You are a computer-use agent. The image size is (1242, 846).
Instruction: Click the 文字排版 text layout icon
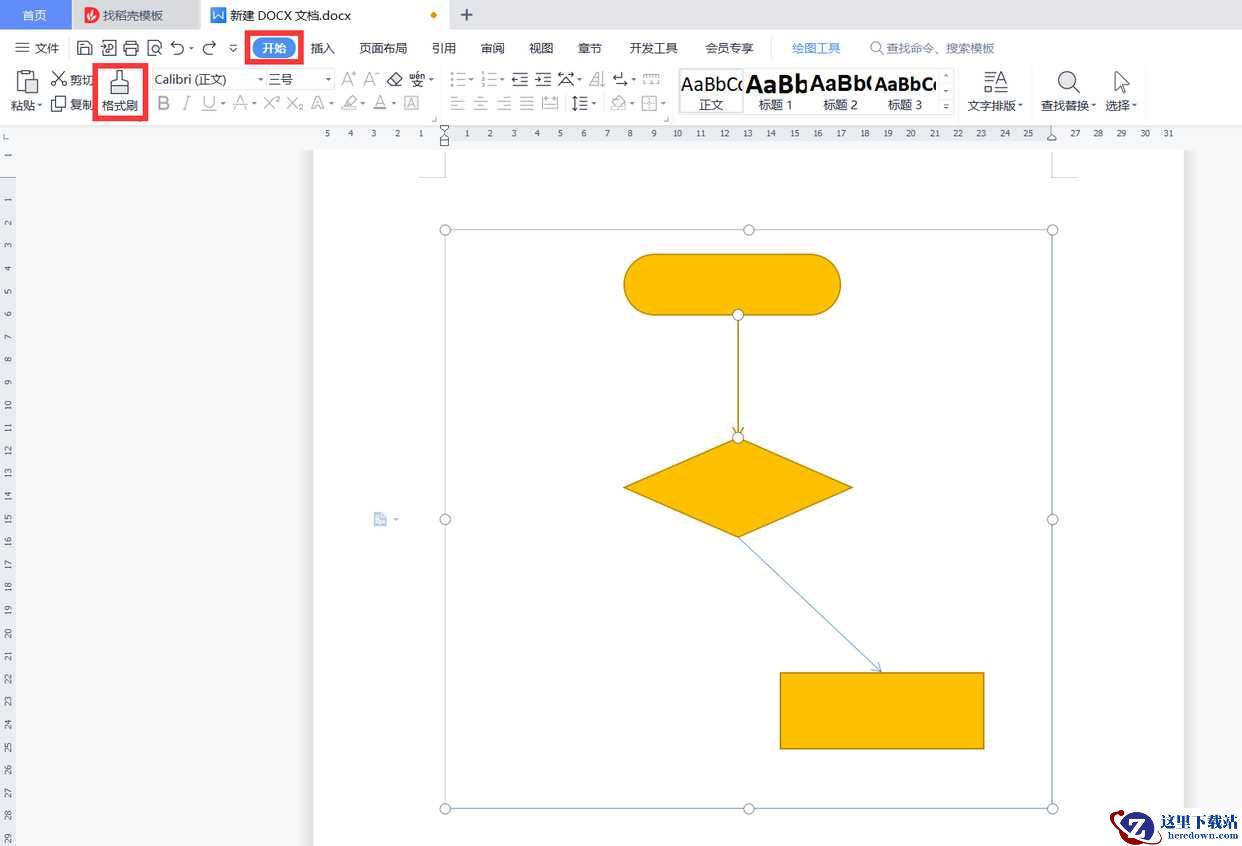(x=995, y=91)
